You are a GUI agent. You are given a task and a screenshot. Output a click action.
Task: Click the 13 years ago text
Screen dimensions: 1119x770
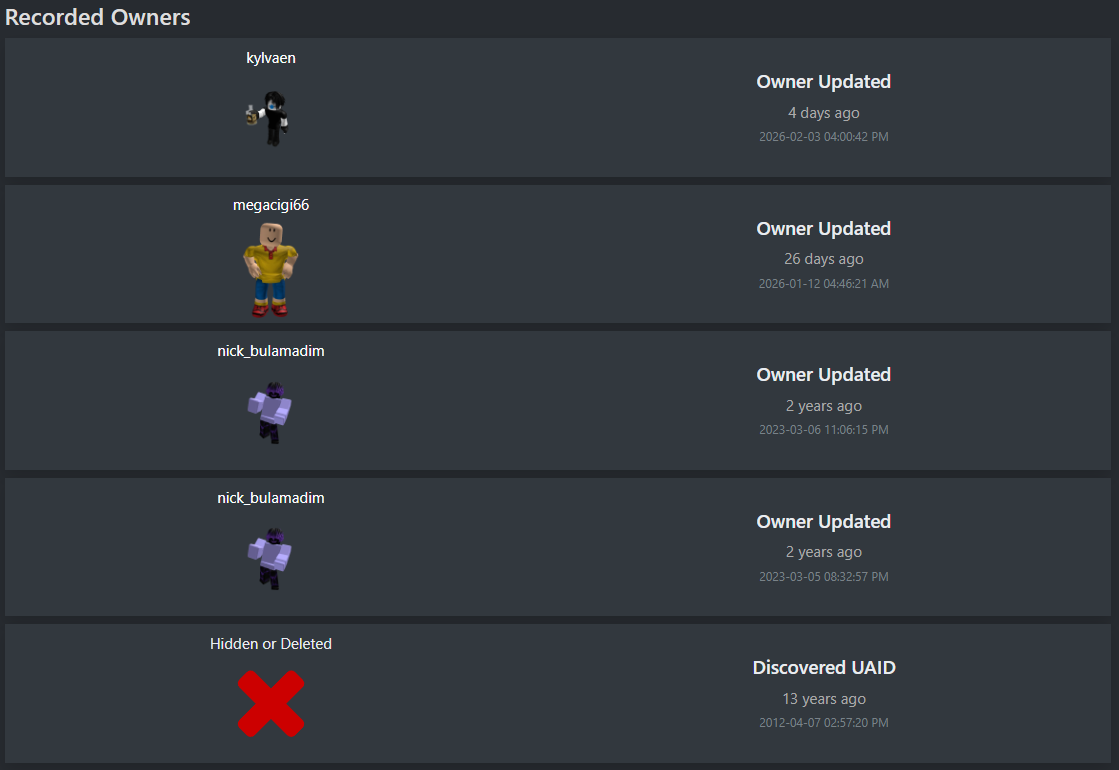(824, 699)
